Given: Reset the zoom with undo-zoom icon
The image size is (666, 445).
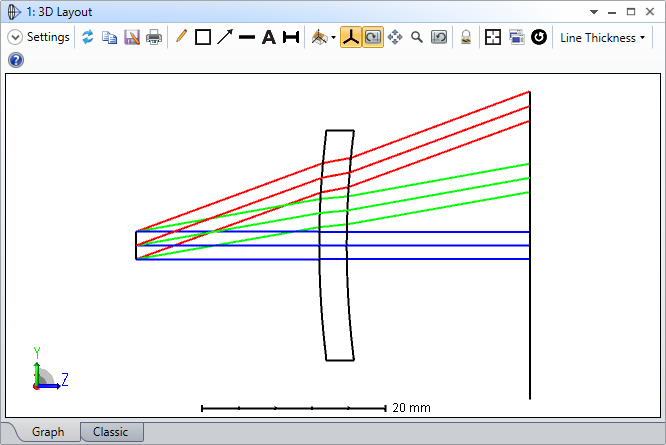Looking at the screenshot, I should click(x=439, y=37).
